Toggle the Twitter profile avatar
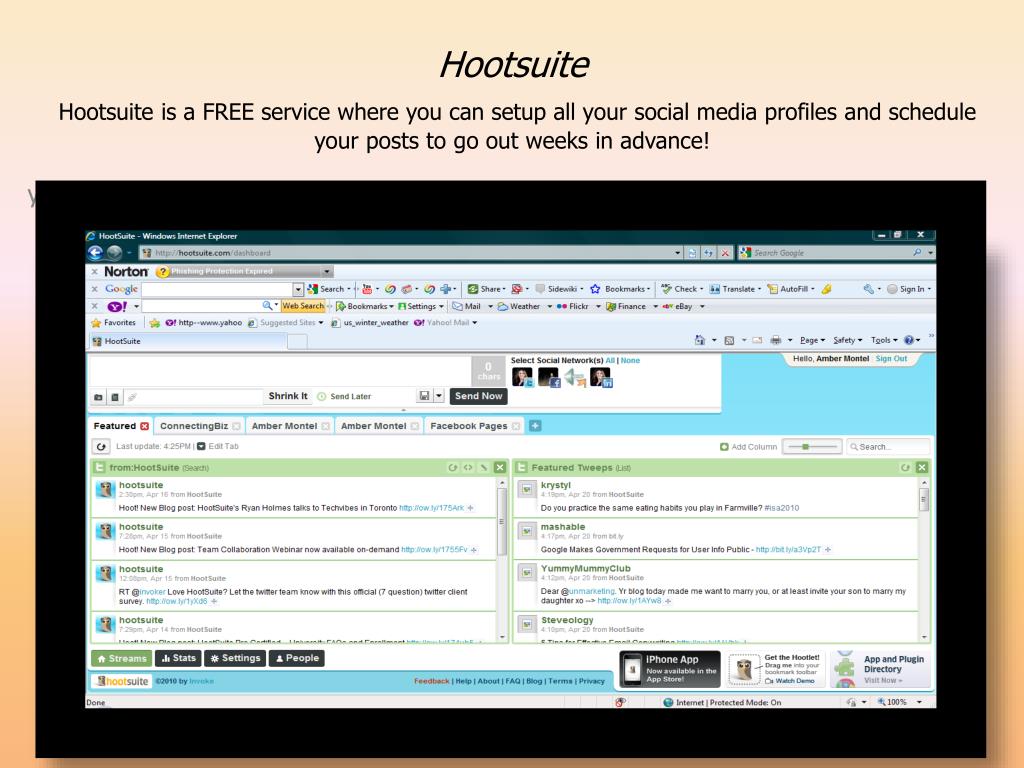This screenshot has width=1024, height=768. pos(522,377)
